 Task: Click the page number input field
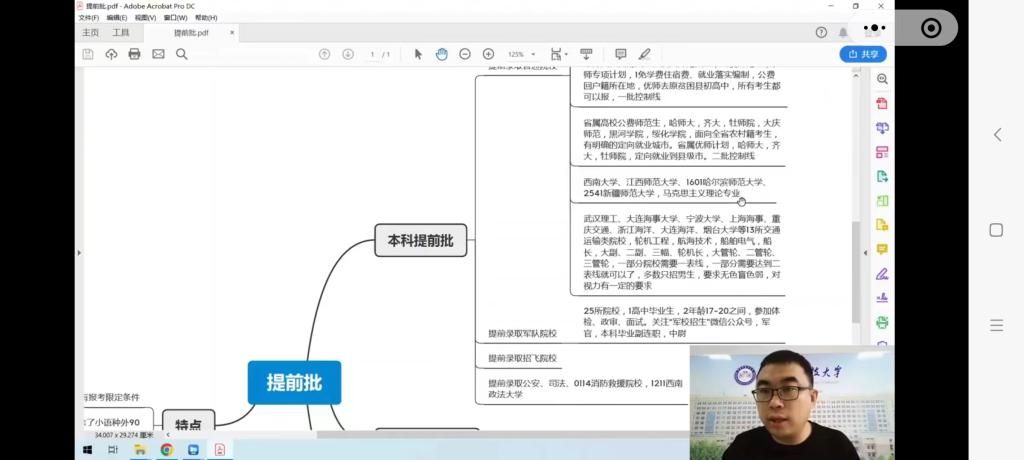(x=373, y=54)
